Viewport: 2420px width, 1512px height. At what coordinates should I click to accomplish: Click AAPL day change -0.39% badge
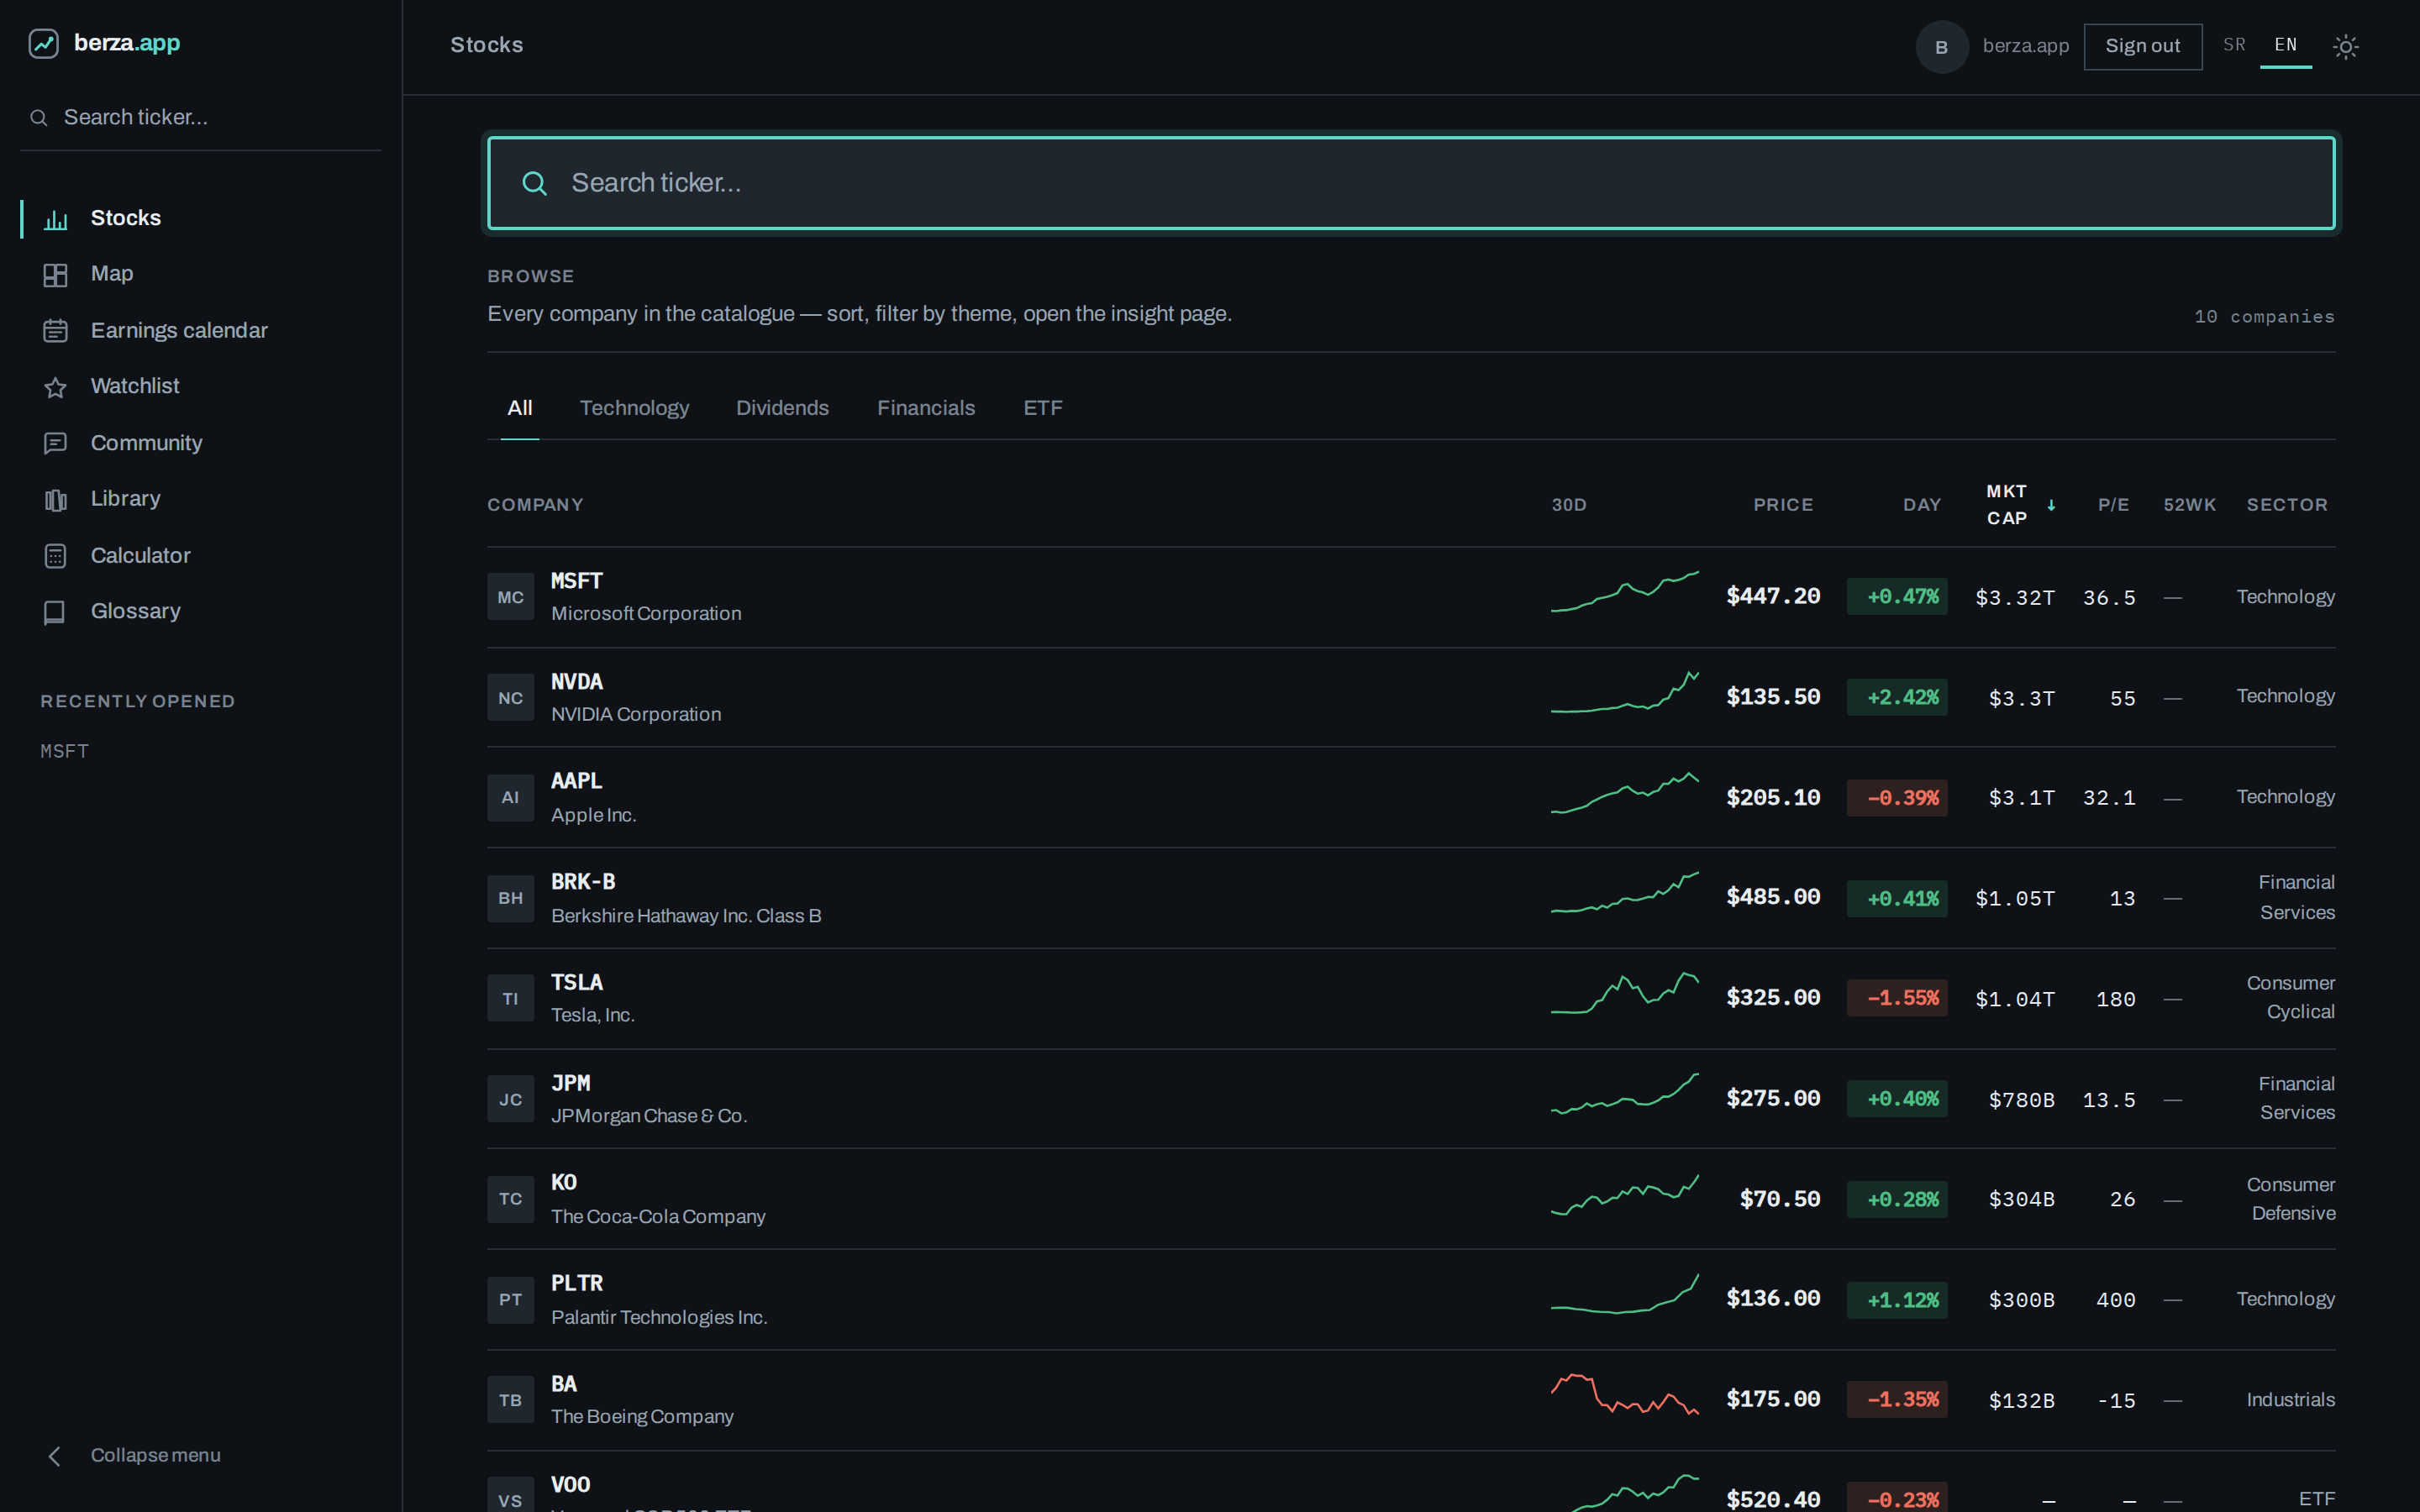1896,798
